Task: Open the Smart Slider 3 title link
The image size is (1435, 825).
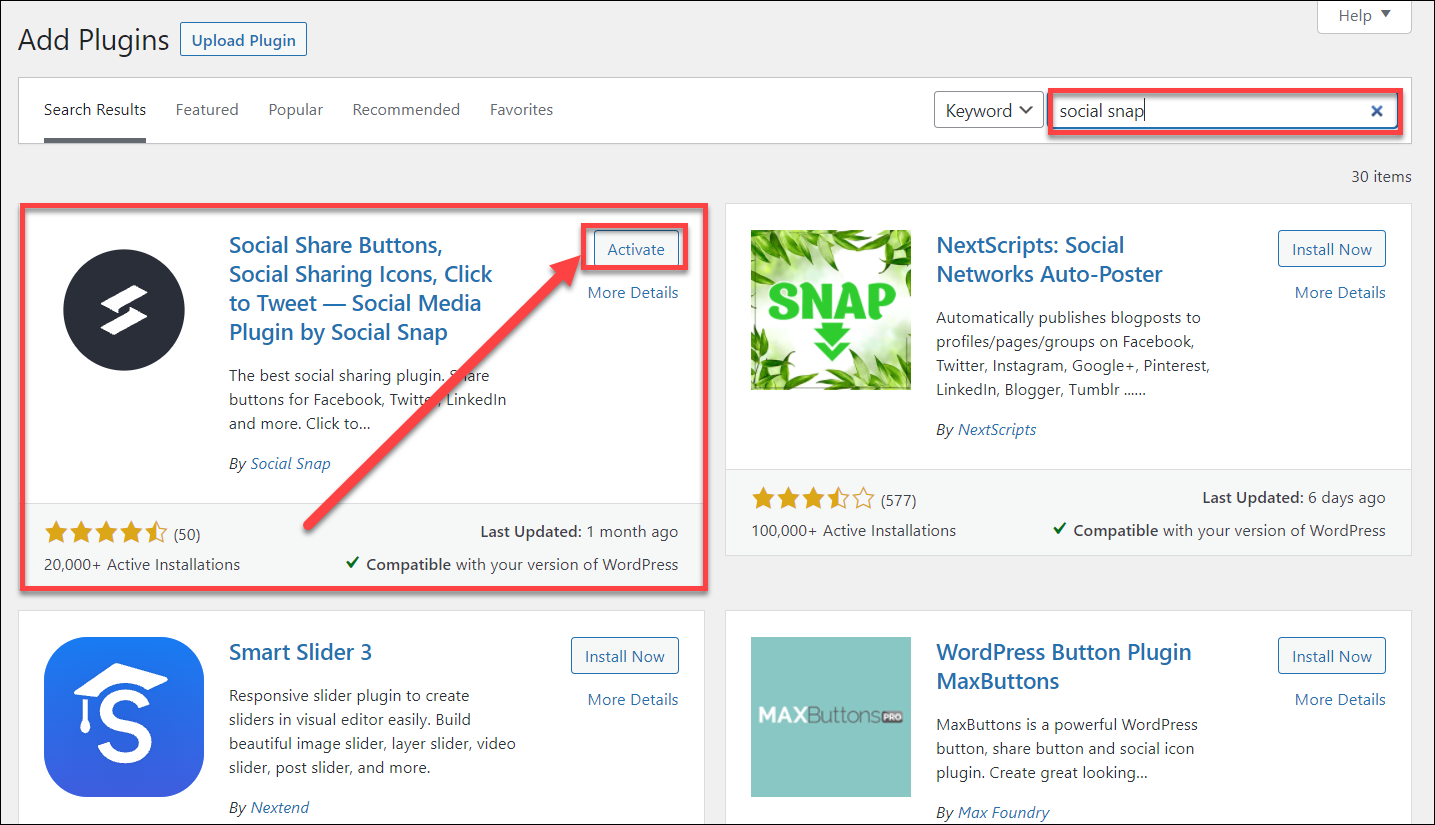Action: 300,653
